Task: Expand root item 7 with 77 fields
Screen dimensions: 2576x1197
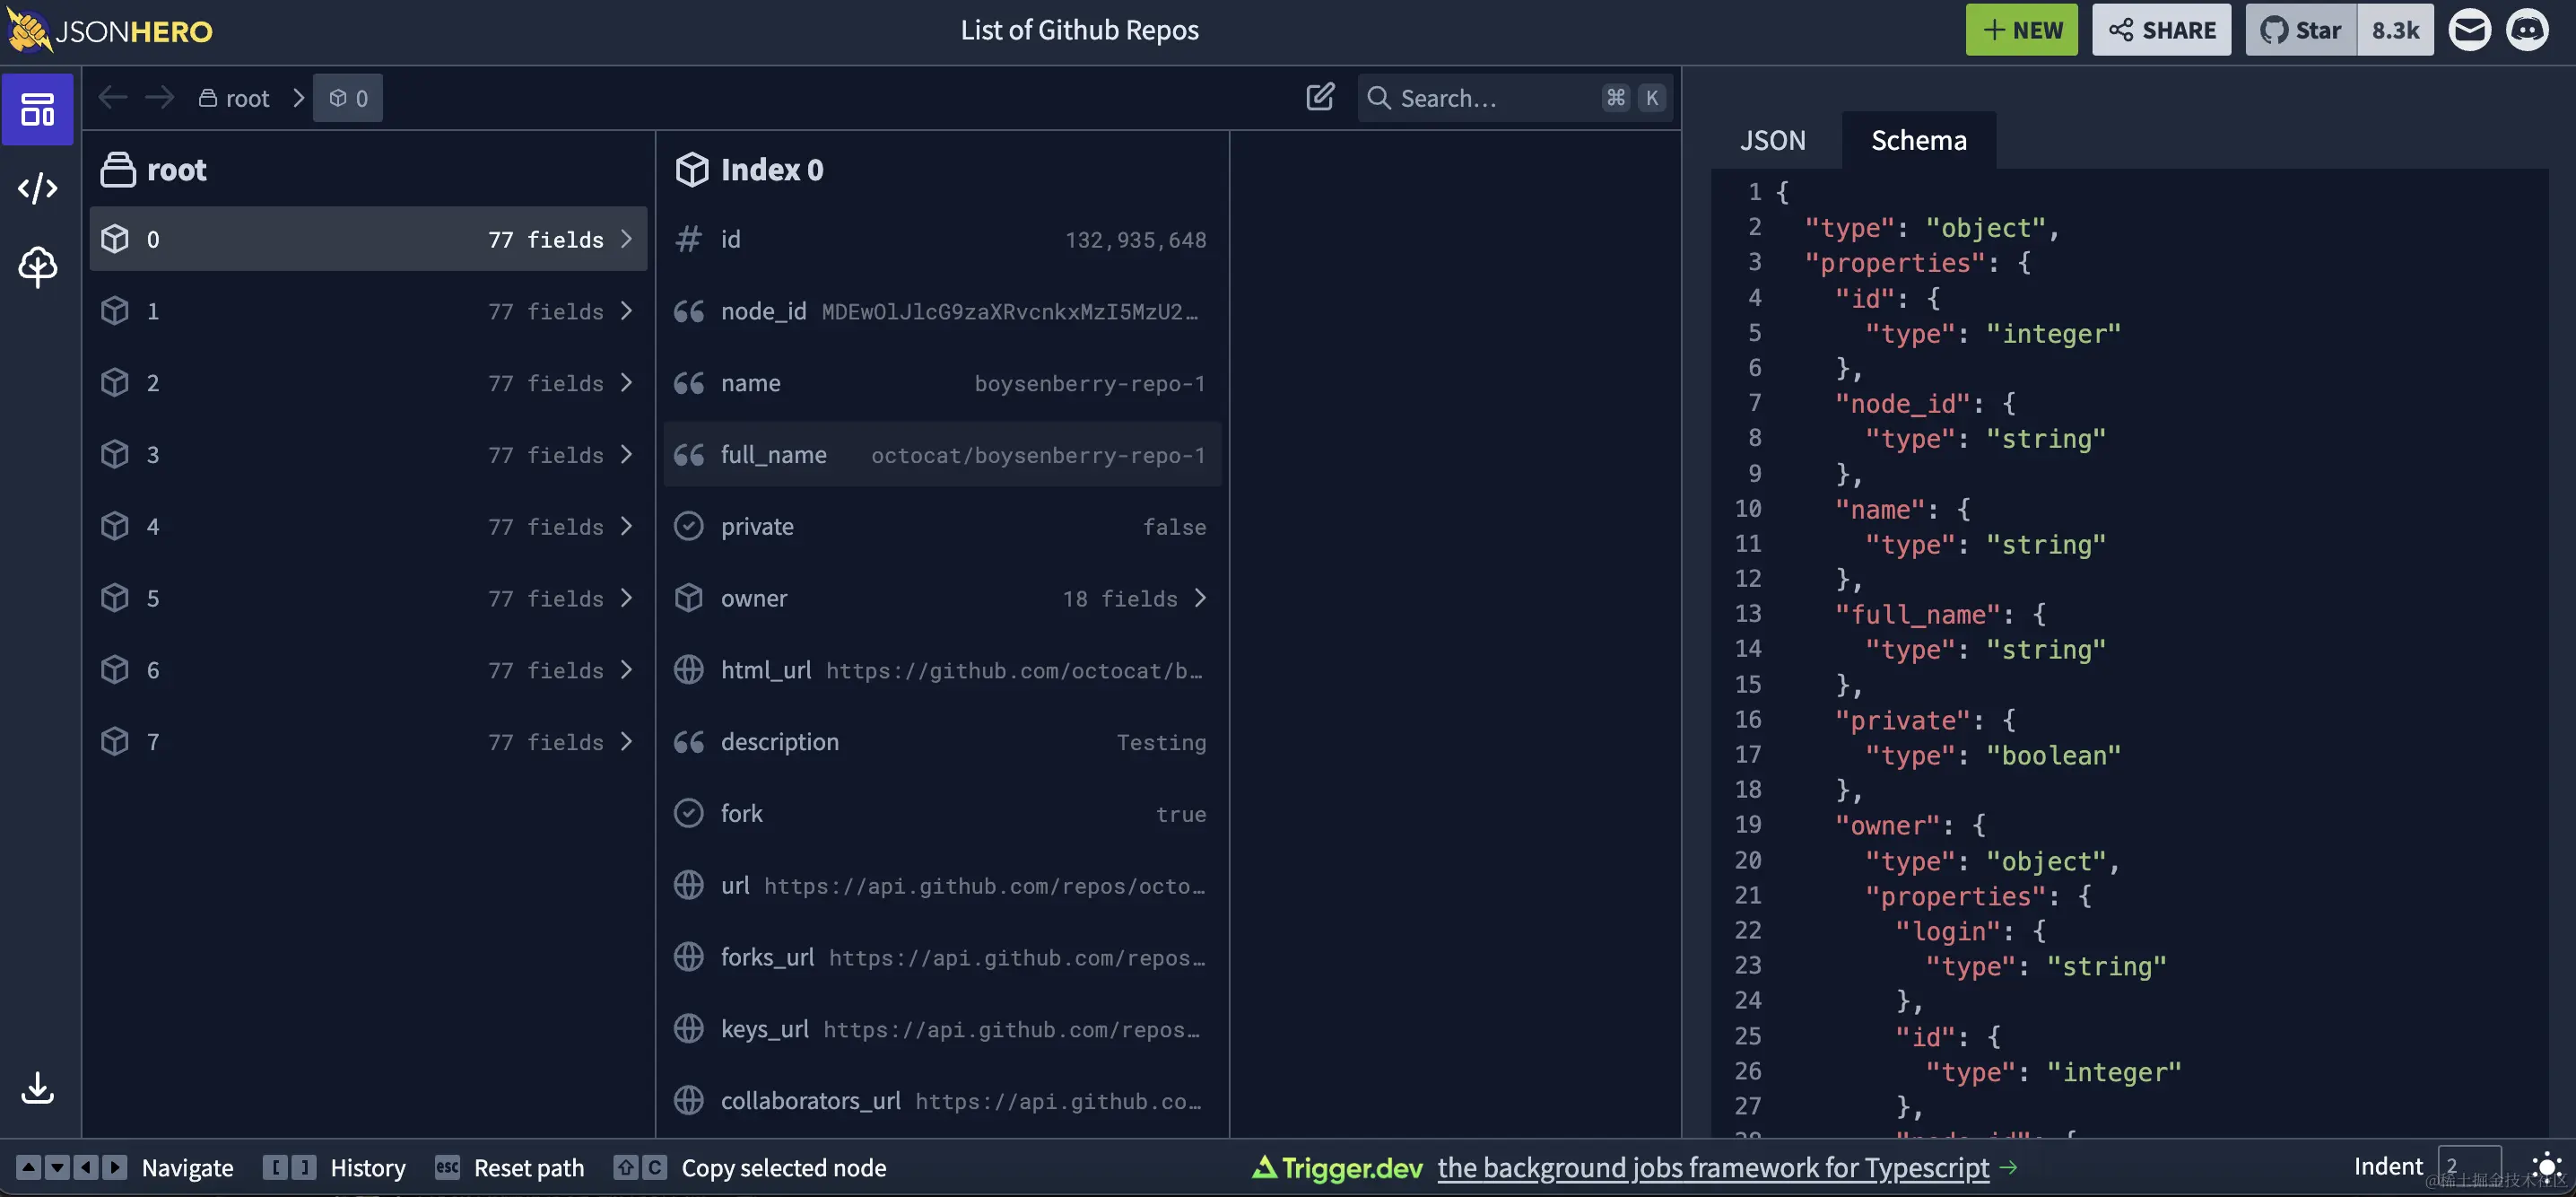Action: [367, 742]
